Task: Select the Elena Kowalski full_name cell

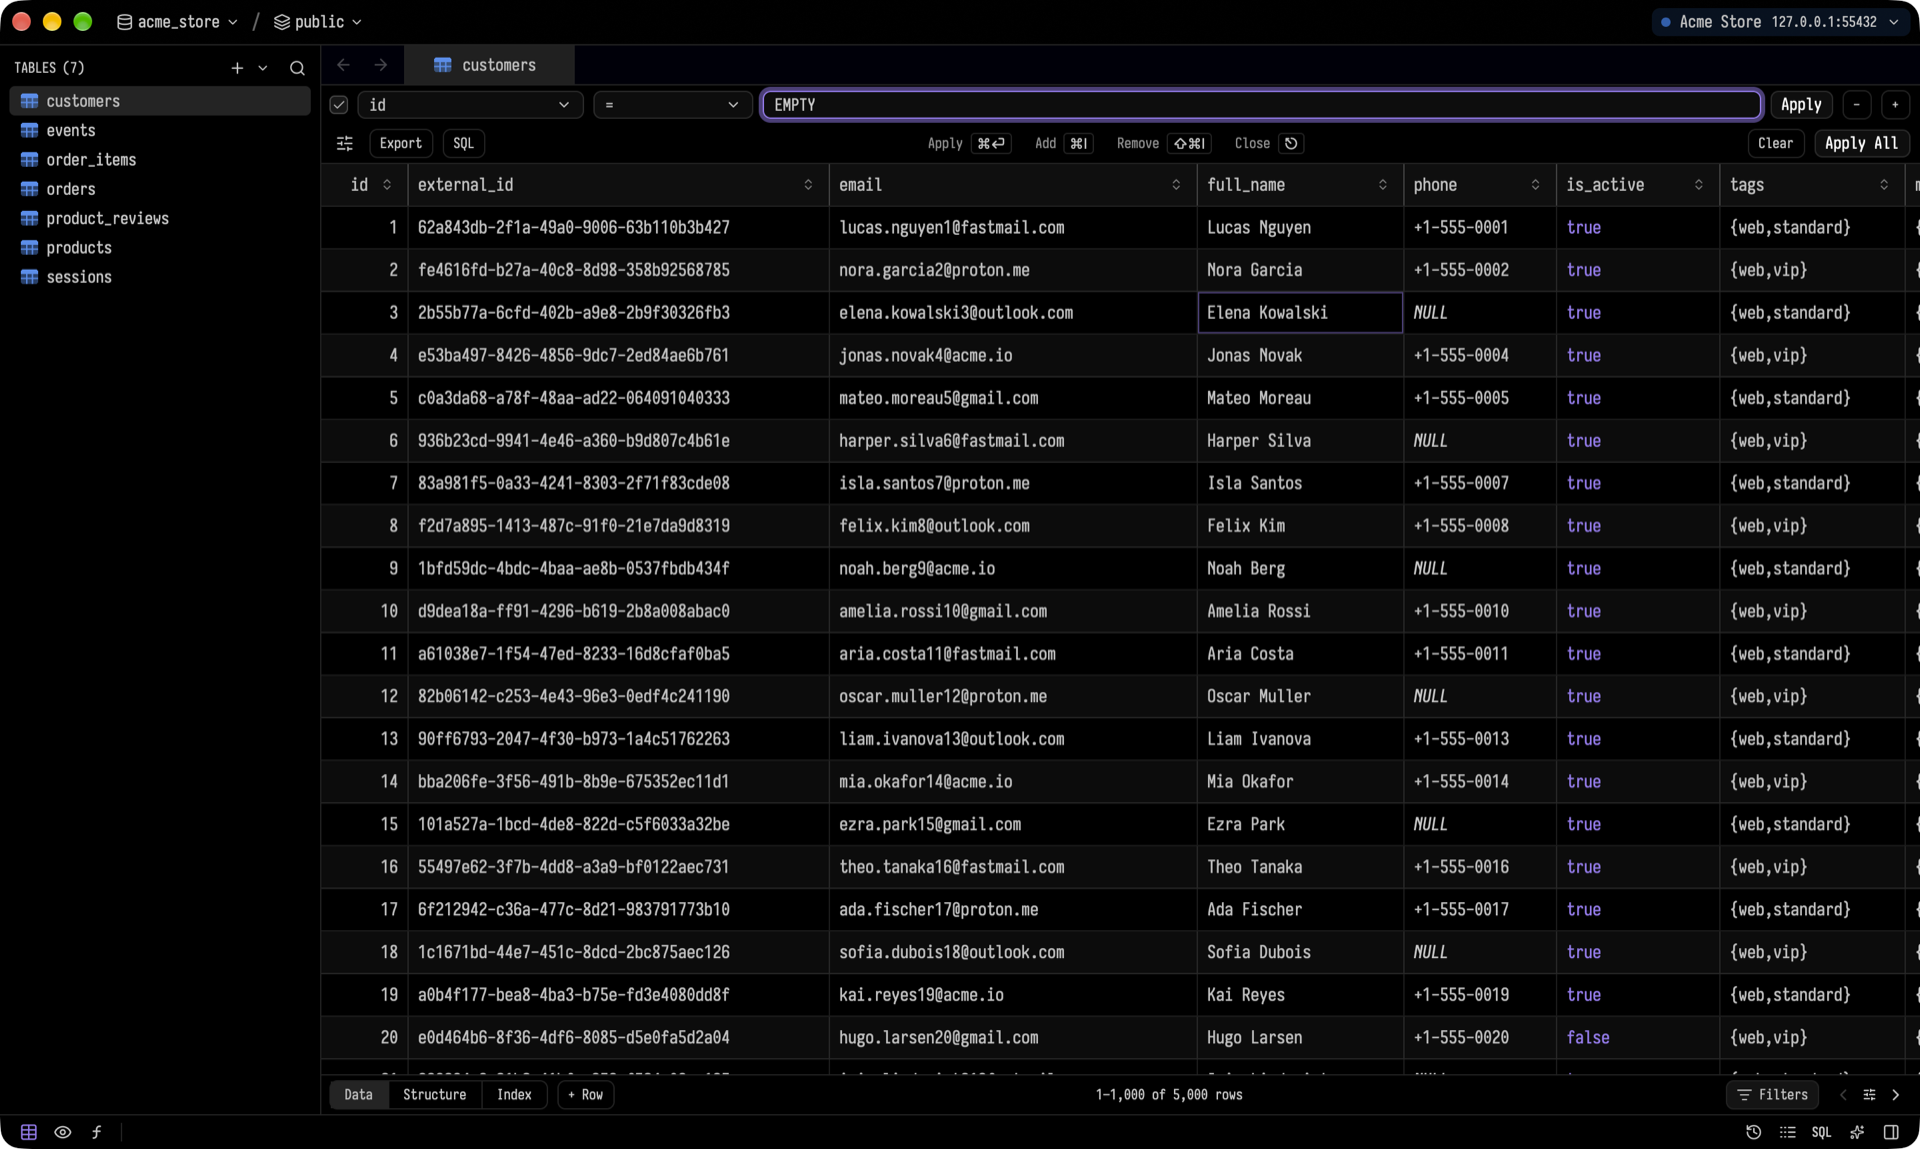Action: [1300, 313]
